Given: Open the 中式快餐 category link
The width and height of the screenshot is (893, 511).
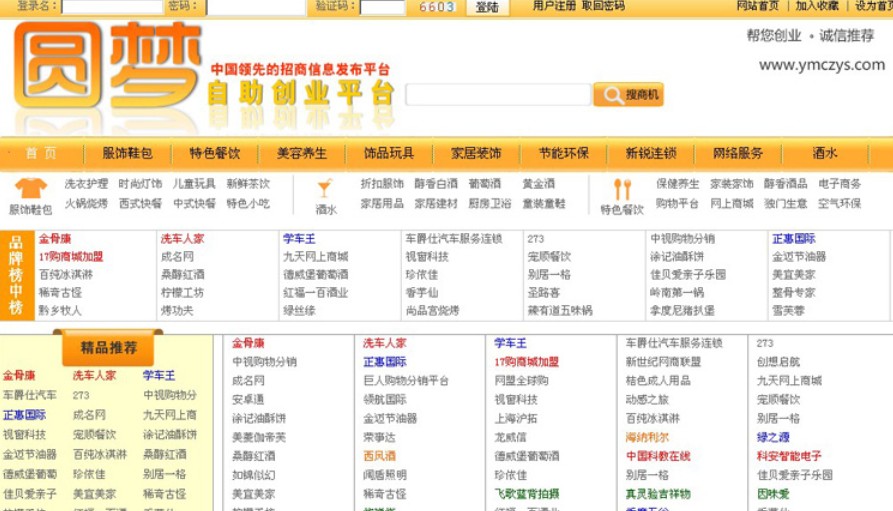Looking at the screenshot, I should click(194, 203).
